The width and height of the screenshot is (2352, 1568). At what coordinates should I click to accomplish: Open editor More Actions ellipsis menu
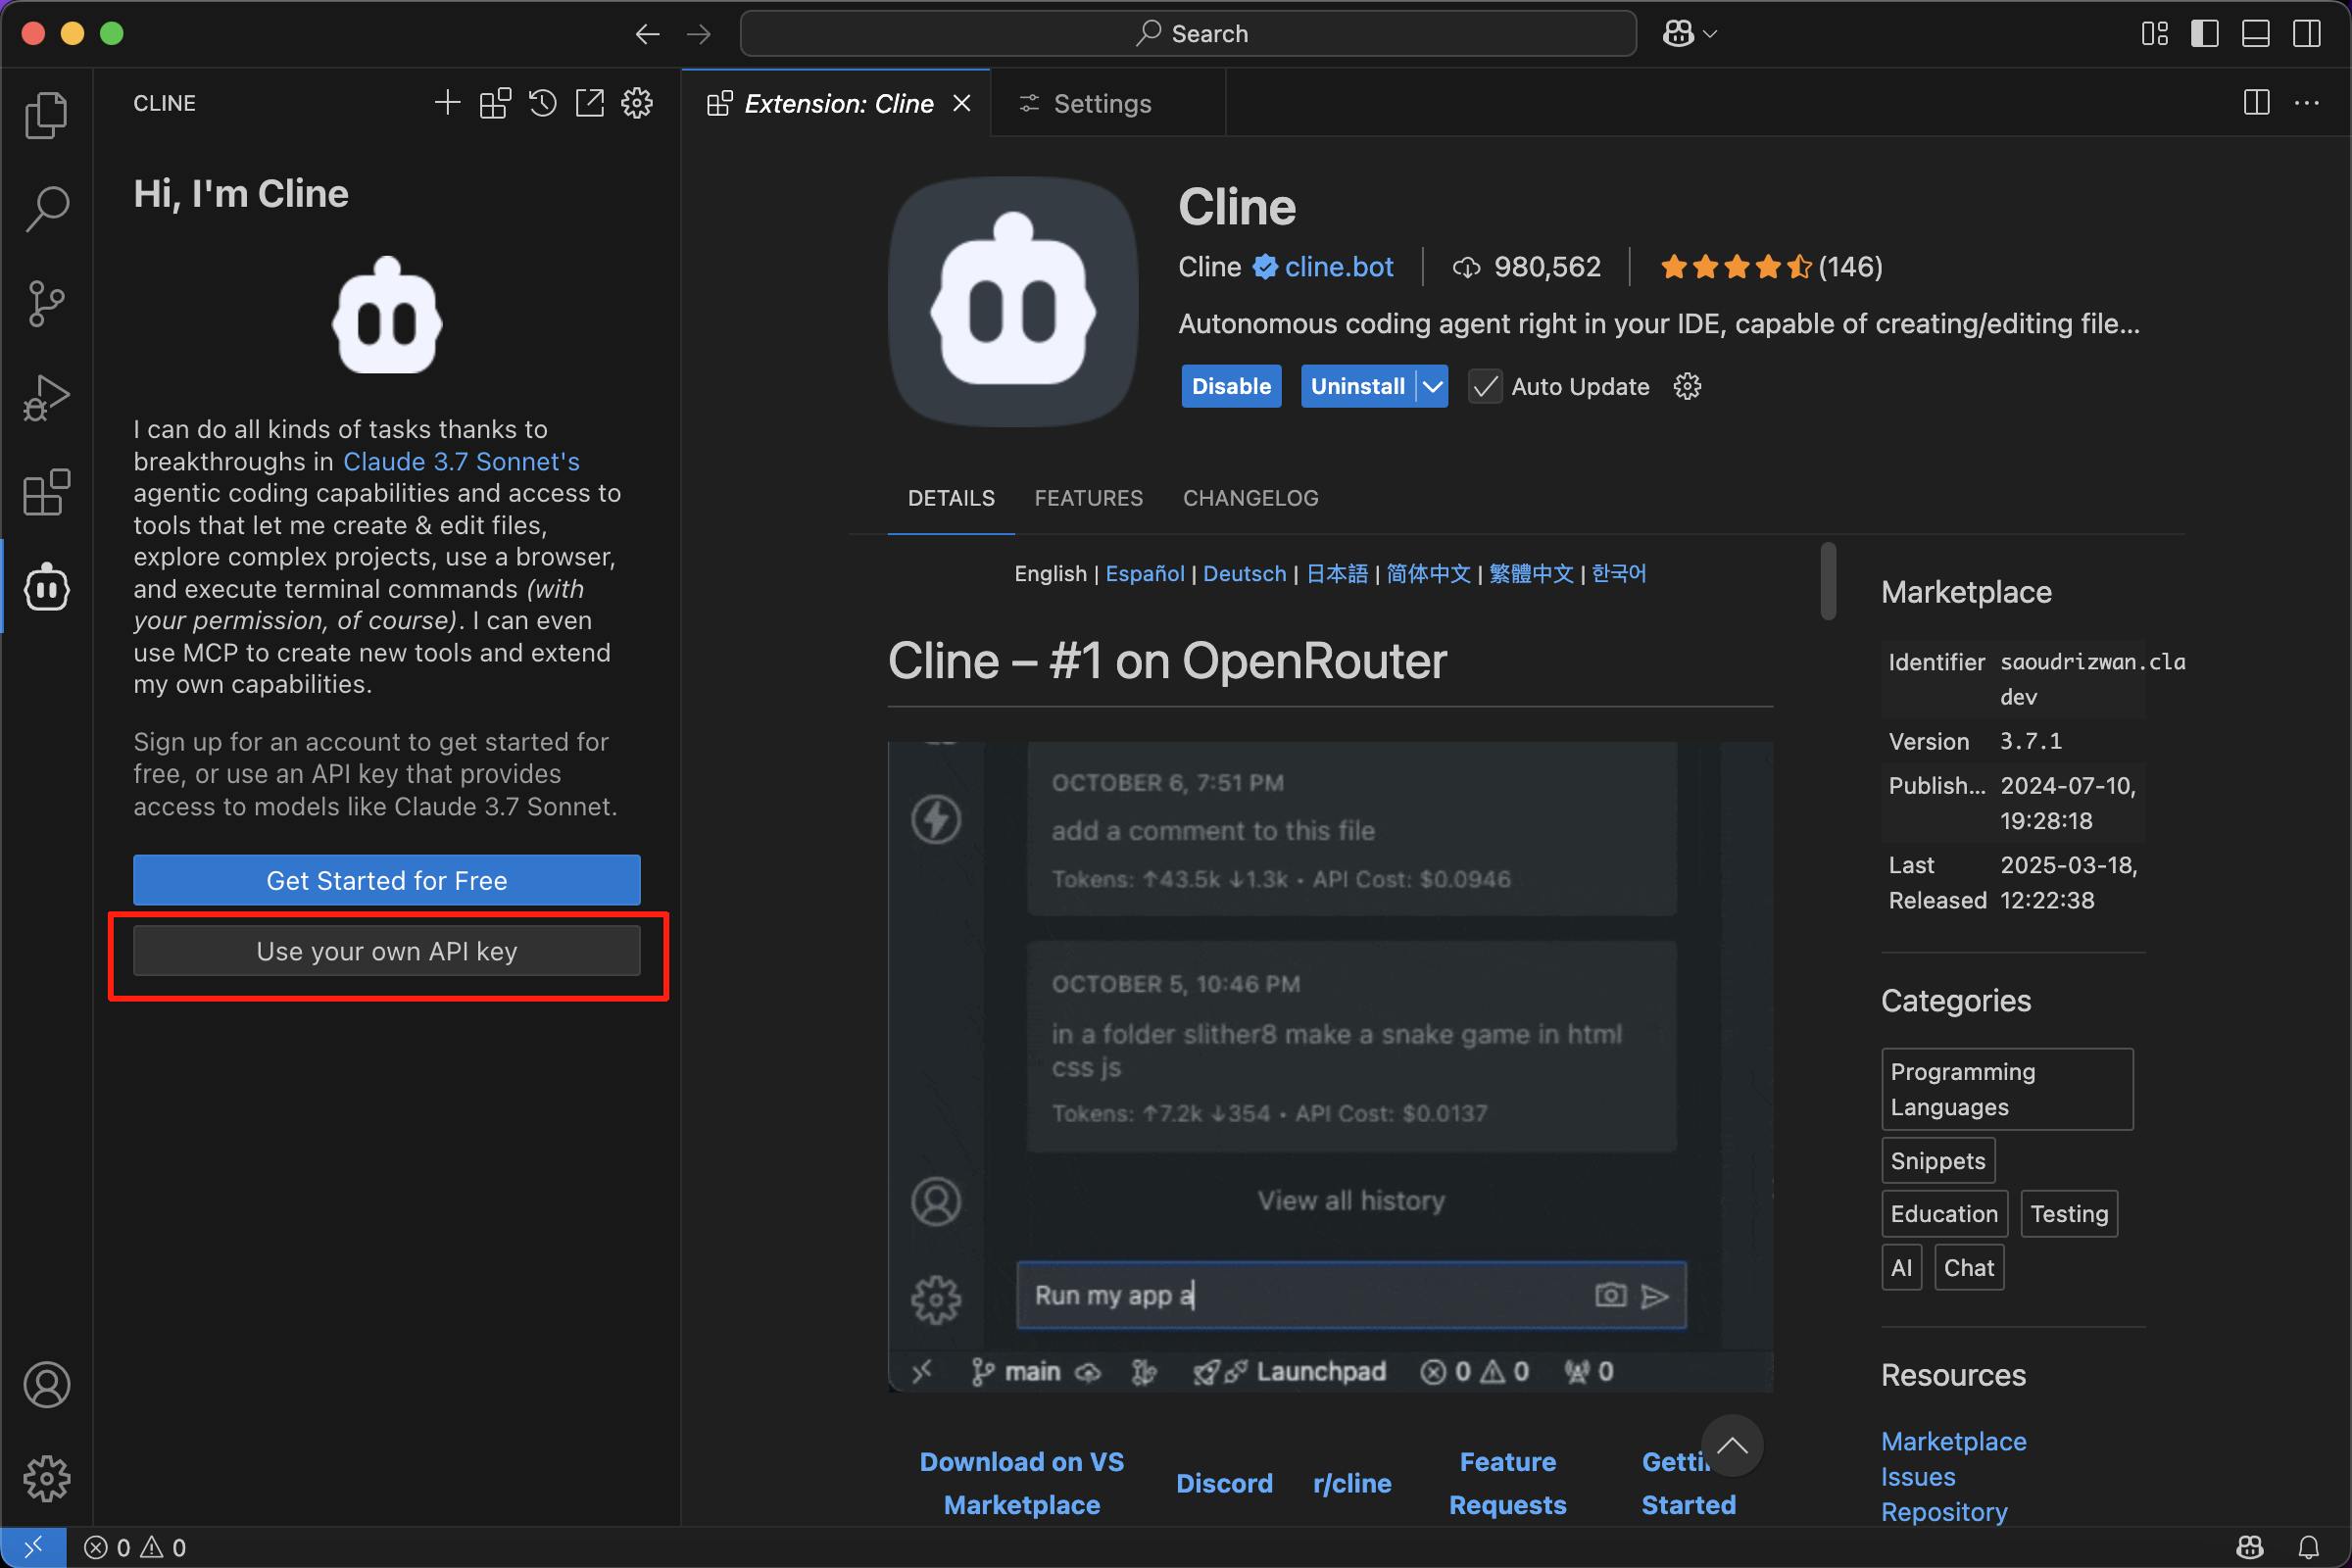point(2306,103)
